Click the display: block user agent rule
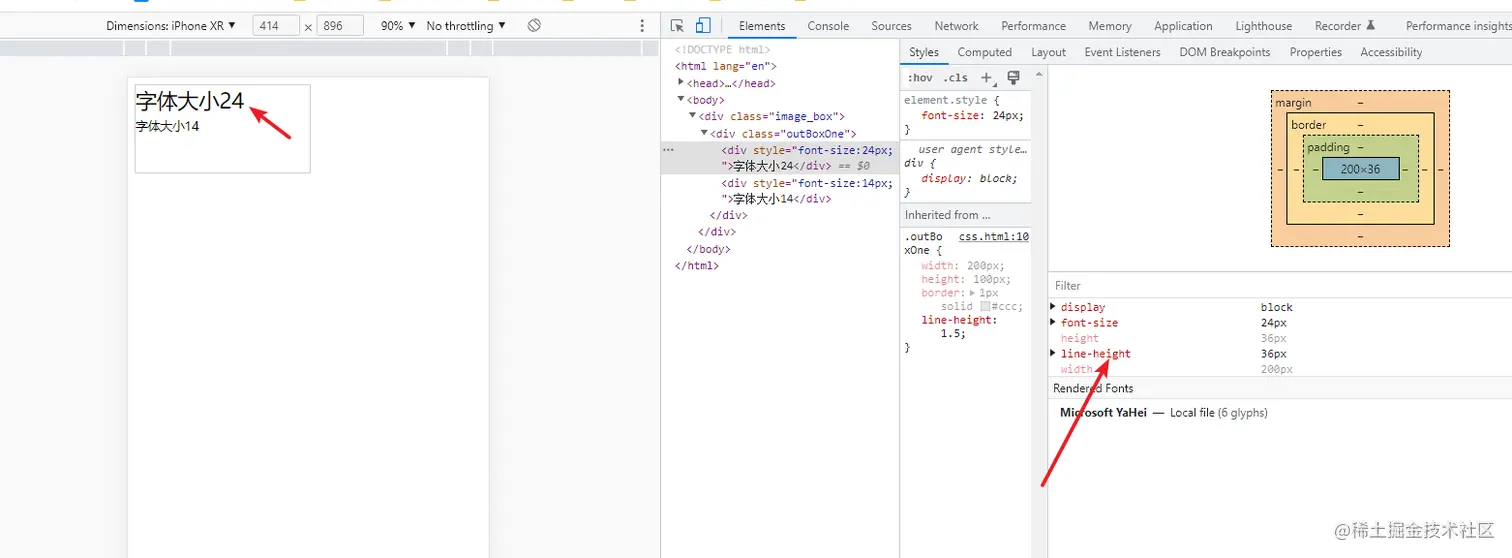 tap(969, 178)
